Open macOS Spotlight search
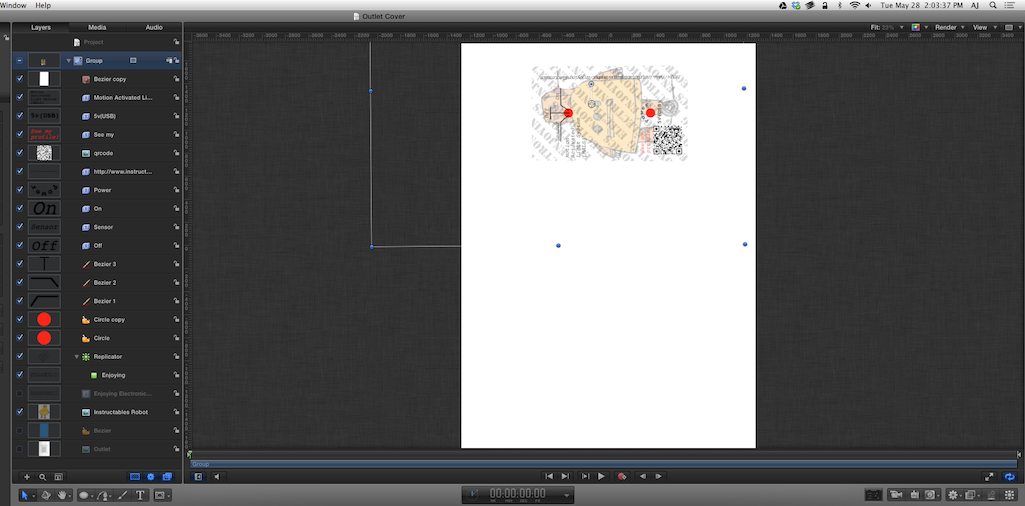1025x506 pixels. click(991, 5)
